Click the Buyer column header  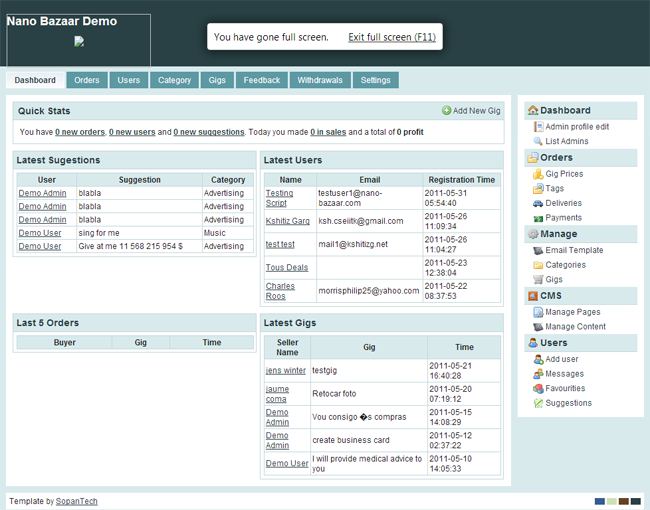(64, 342)
